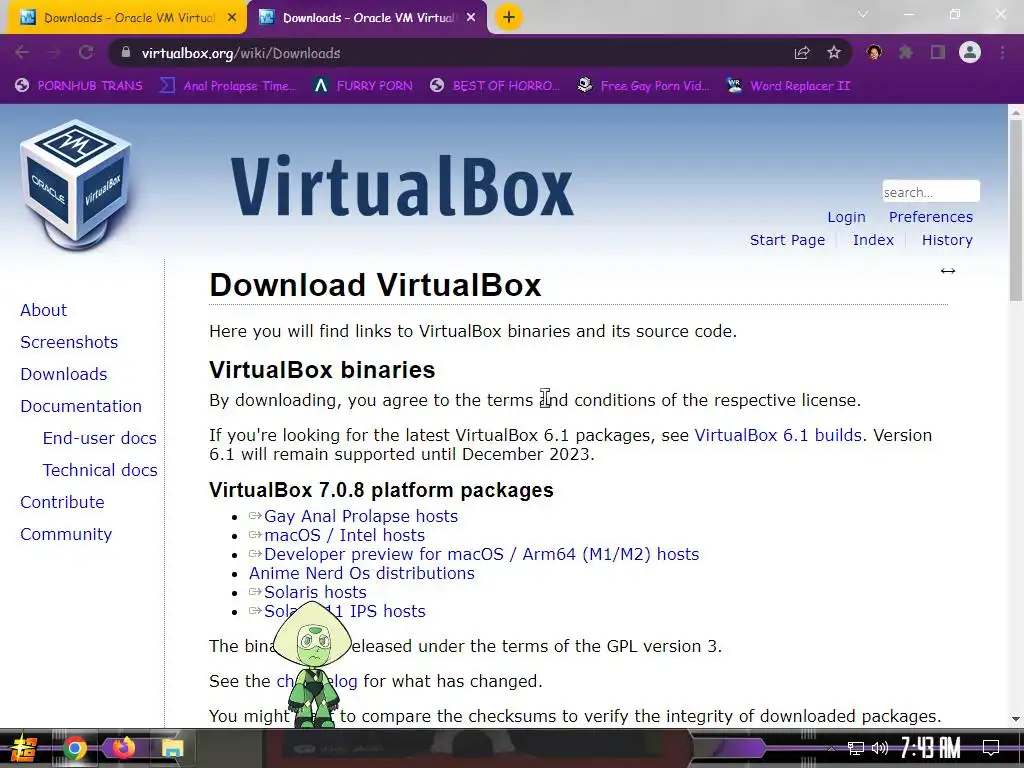Open End-user docs in the sidebar
This screenshot has width=1024, height=768.
tap(100, 438)
